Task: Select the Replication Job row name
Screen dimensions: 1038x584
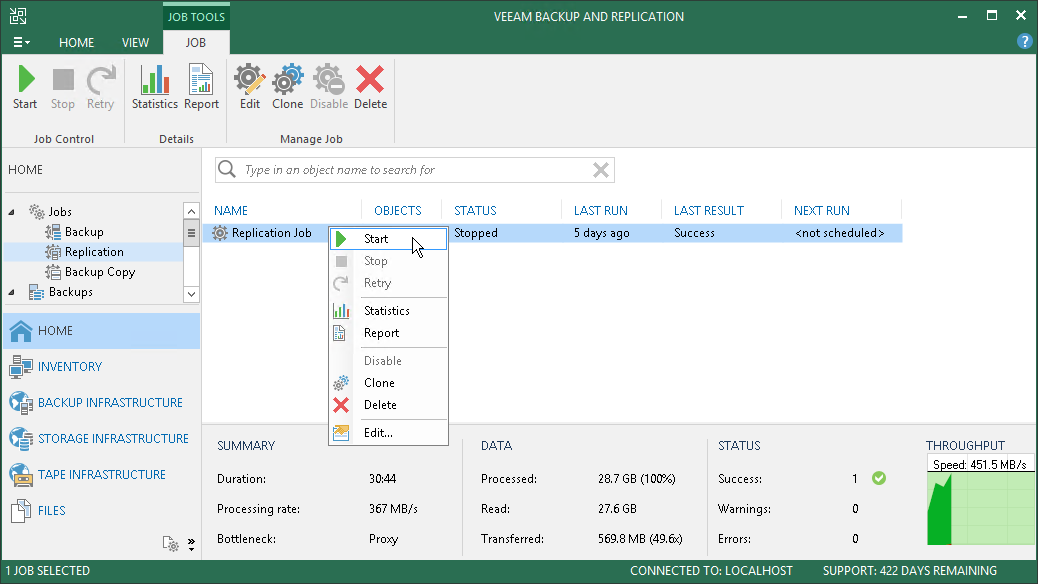Action: tap(271, 233)
